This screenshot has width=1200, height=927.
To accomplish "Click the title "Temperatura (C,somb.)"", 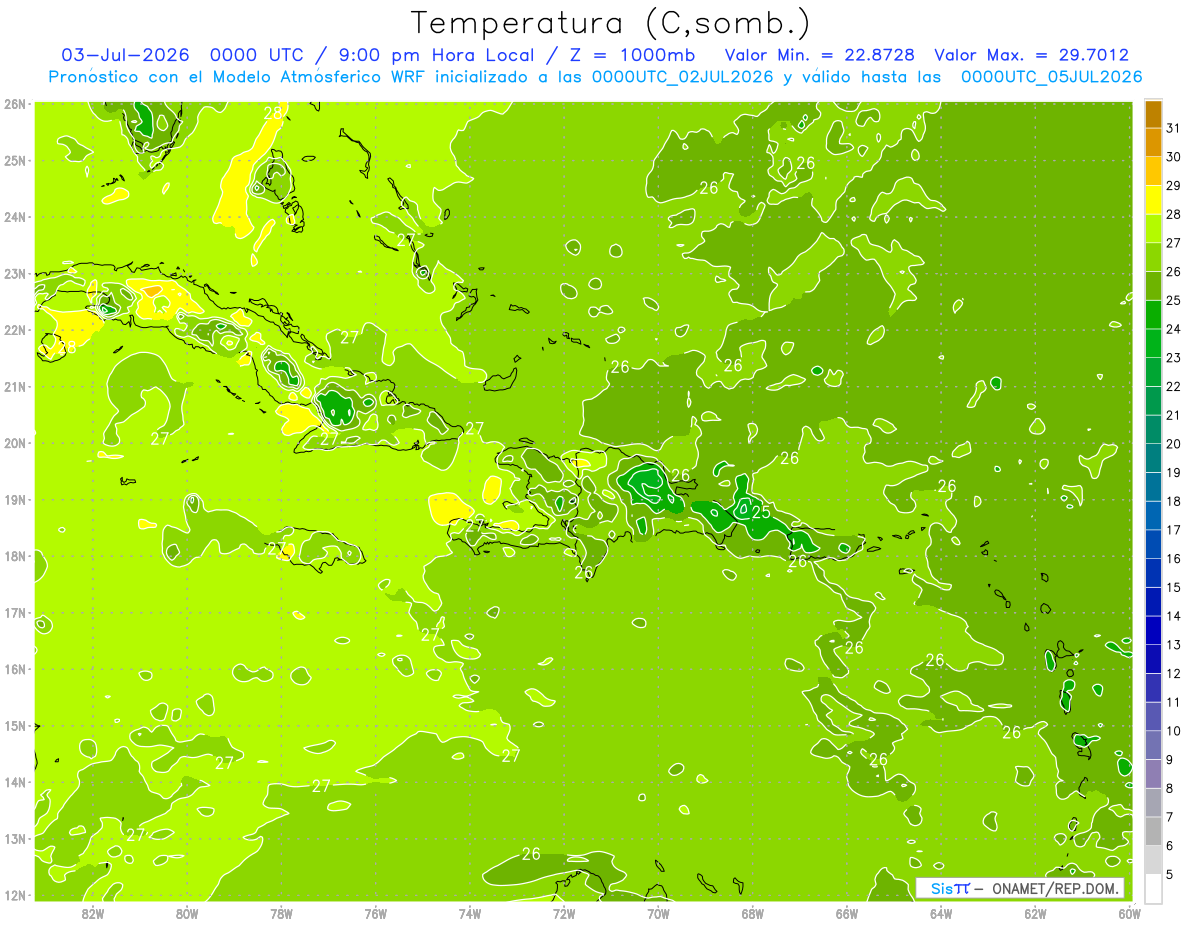I will coord(610,23).
